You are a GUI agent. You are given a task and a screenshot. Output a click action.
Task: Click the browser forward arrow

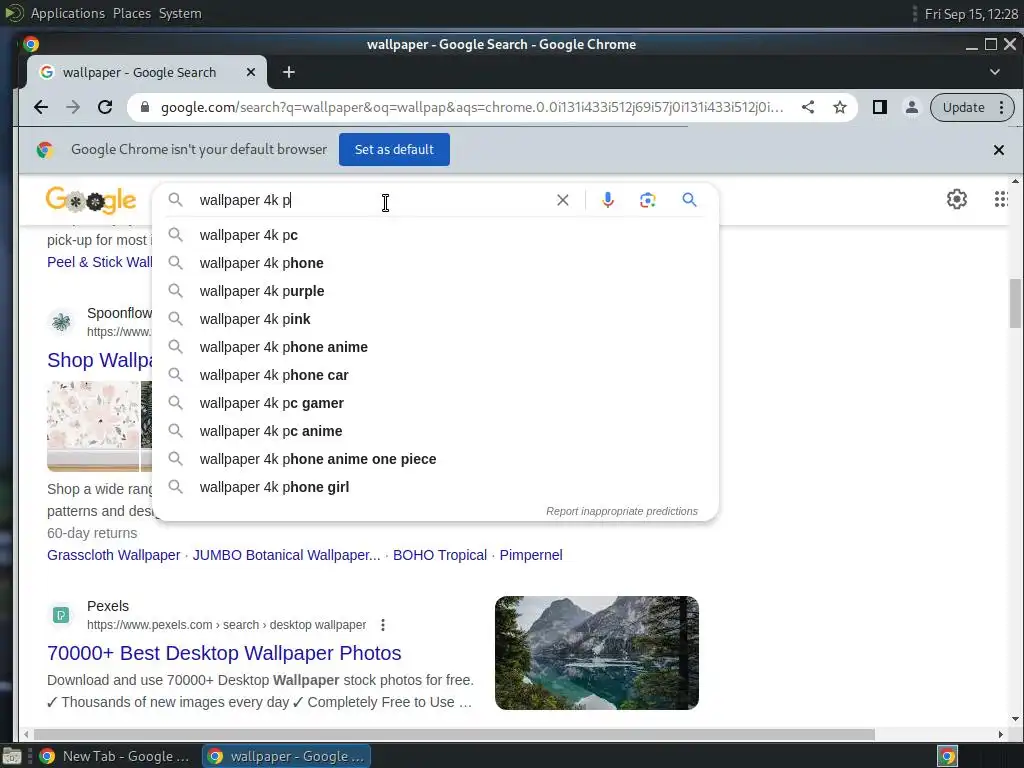73,107
